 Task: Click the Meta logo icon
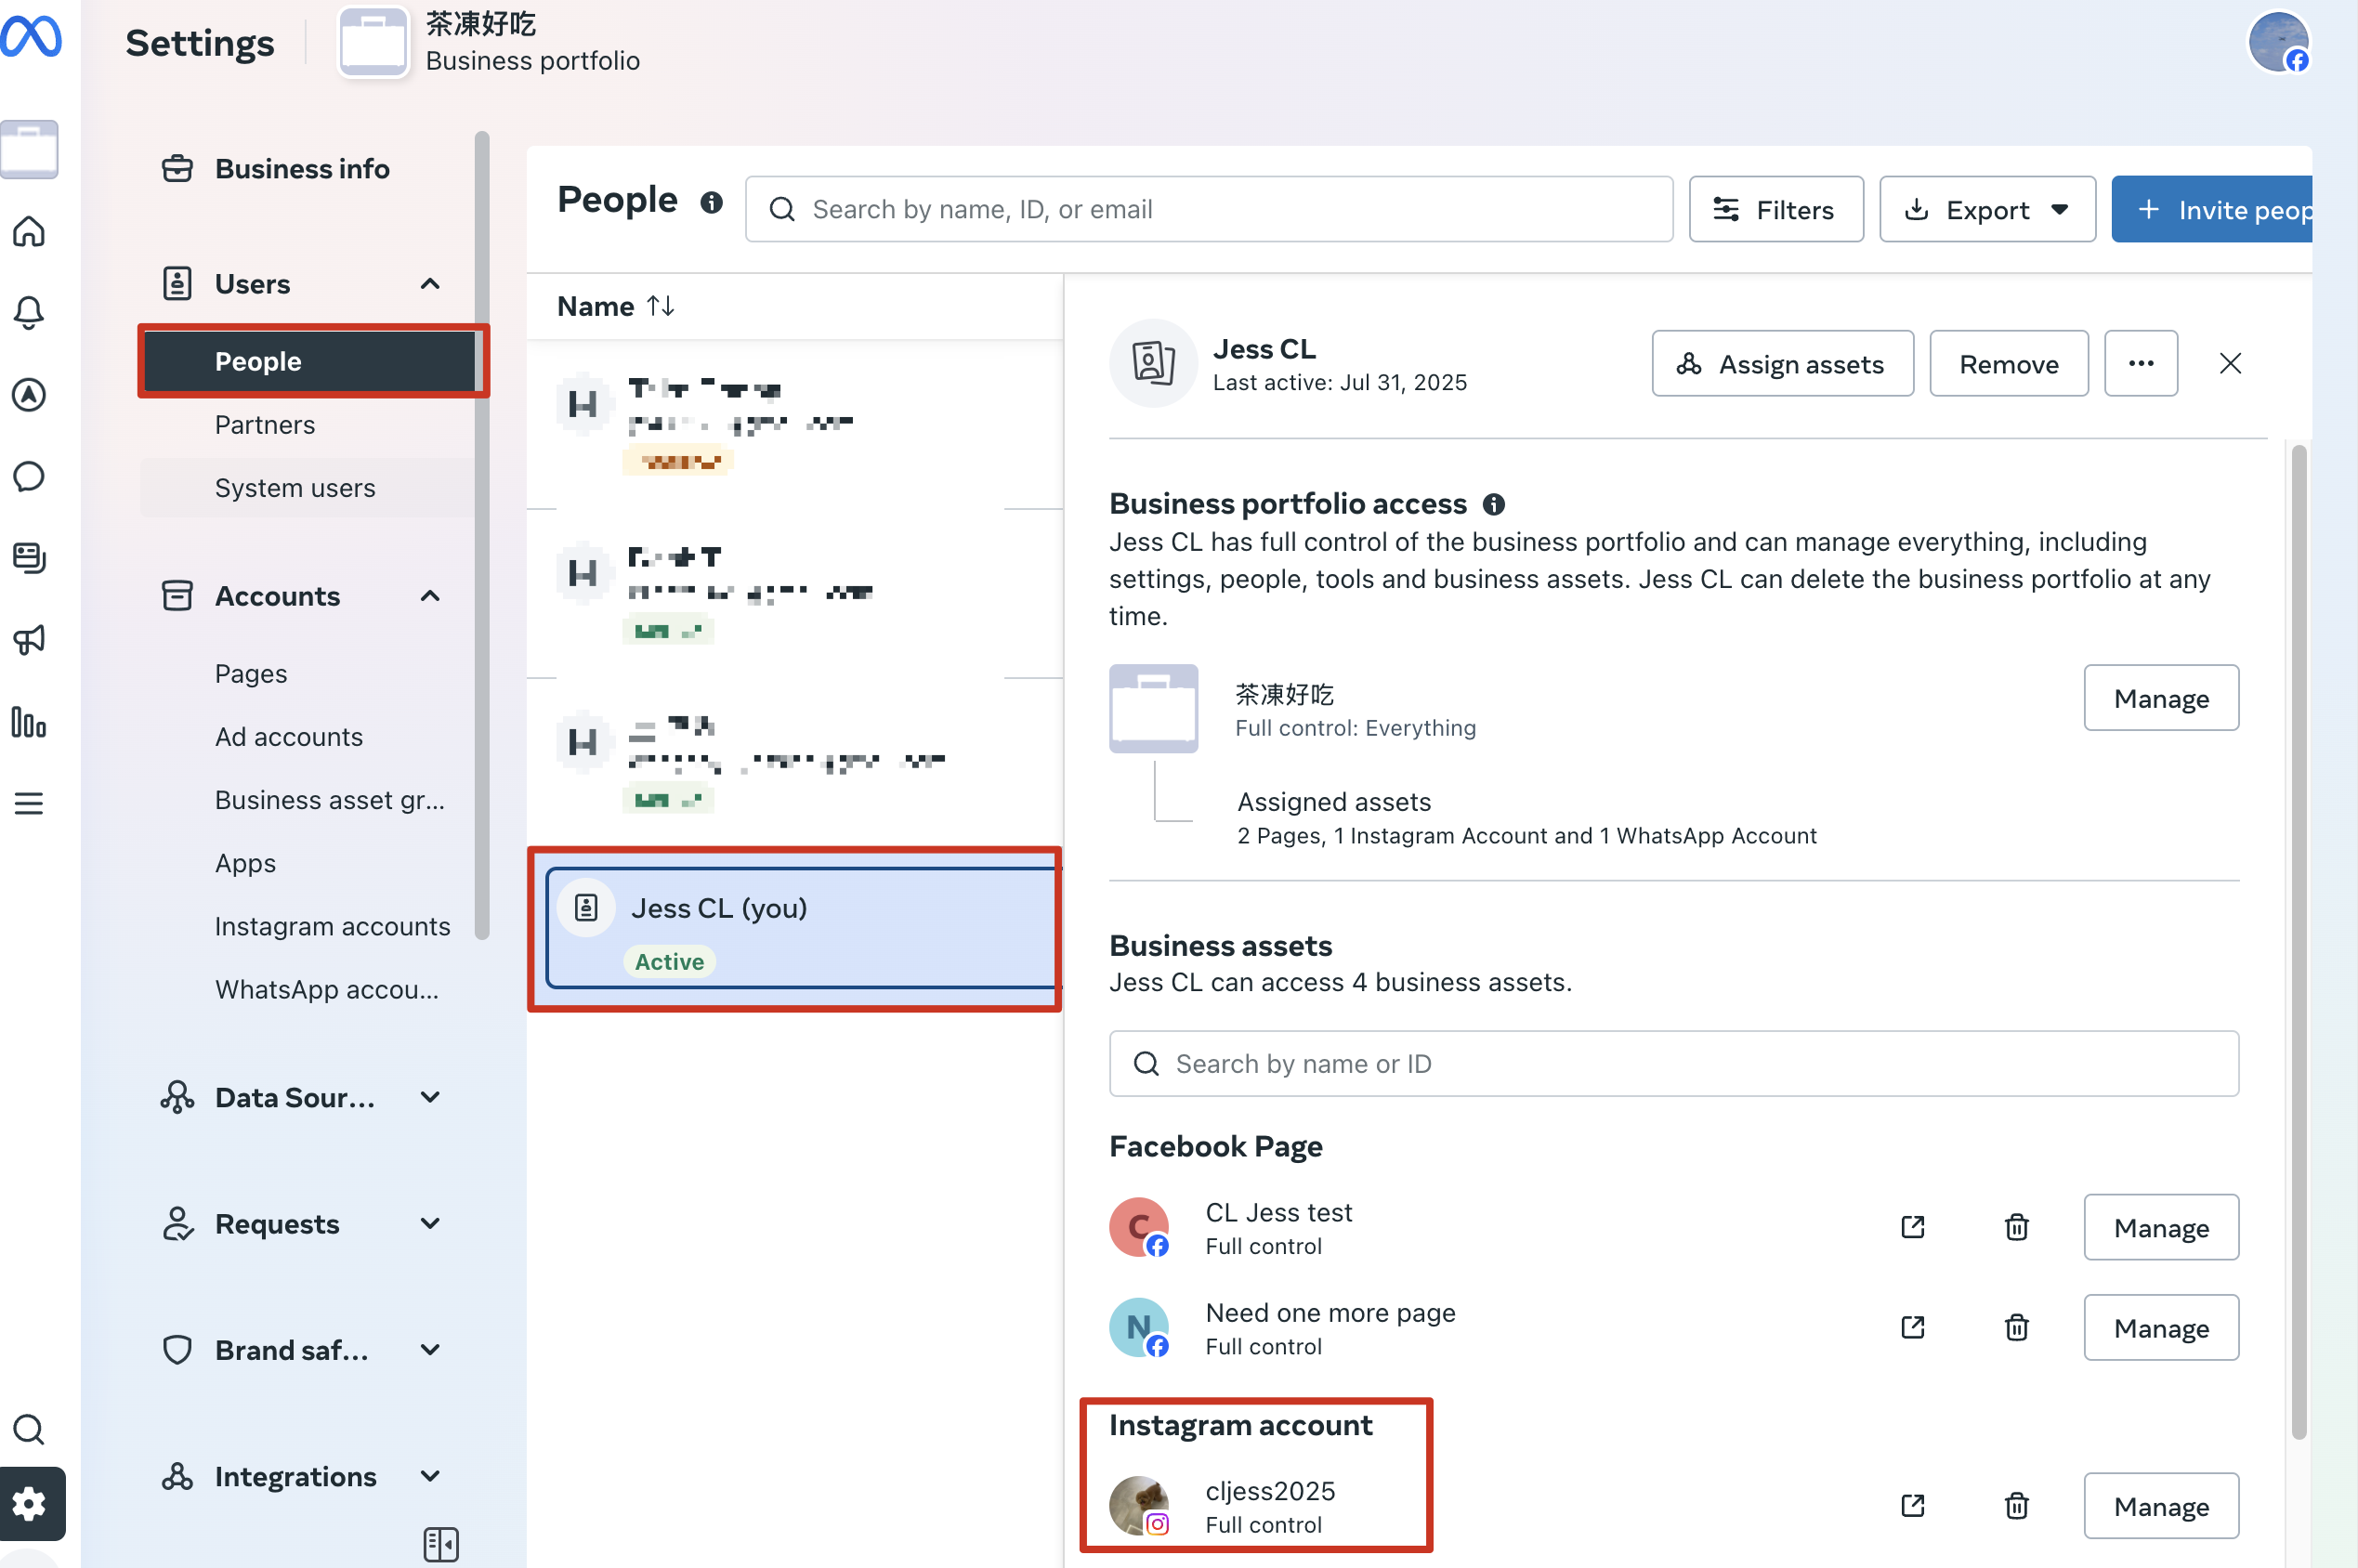tap(30, 37)
